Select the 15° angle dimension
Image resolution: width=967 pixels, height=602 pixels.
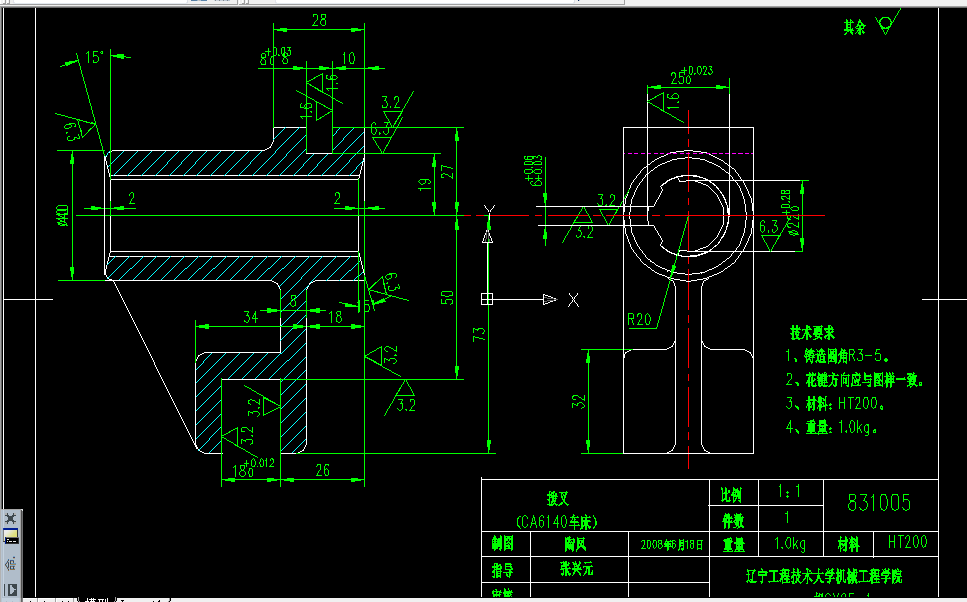(x=94, y=57)
